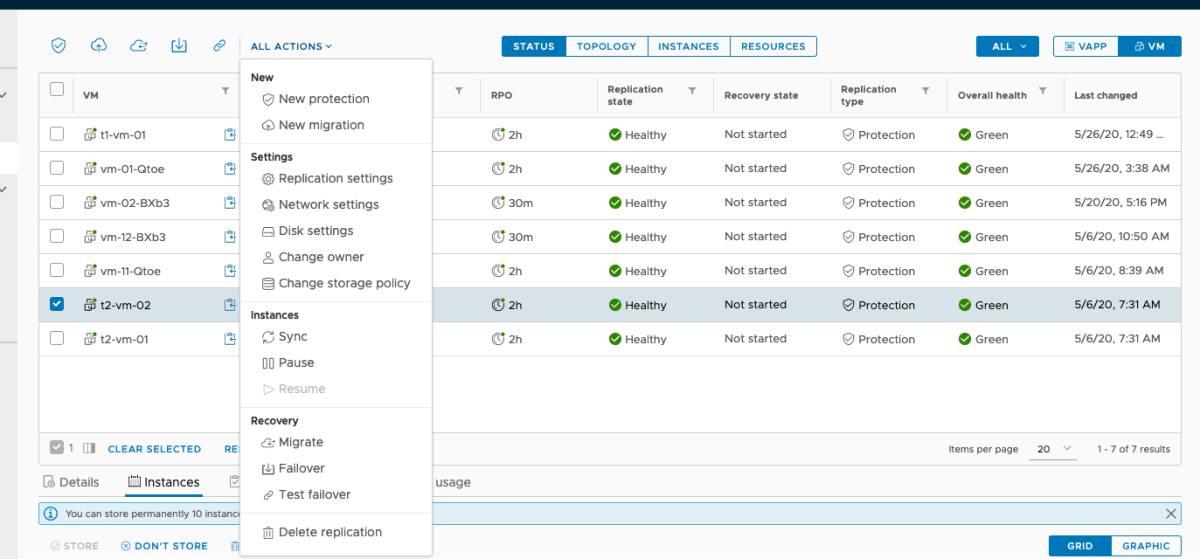Screen dimensions: 1200x559
Task: Click the shield protection icon in toolbar
Action: [59, 46]
